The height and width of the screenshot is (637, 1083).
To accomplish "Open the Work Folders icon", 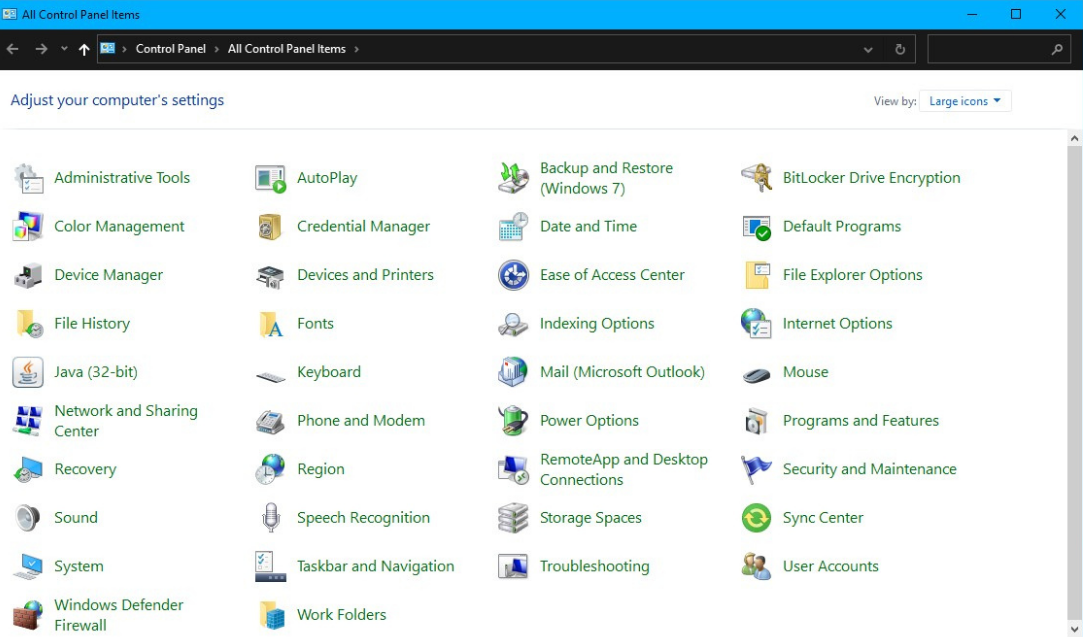I will click(x=271, y=614).
